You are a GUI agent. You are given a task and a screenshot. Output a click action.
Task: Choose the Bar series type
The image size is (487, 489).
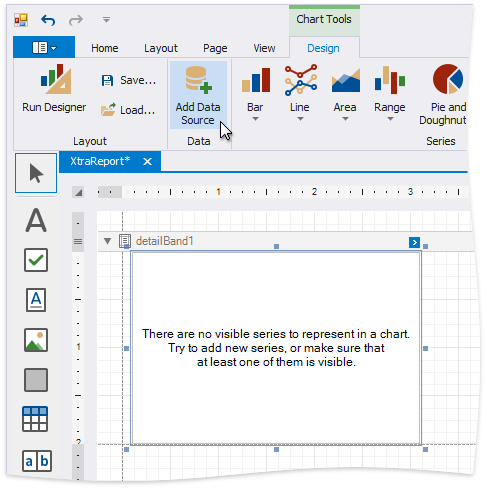pyautogui.click(x=255, y=89)
